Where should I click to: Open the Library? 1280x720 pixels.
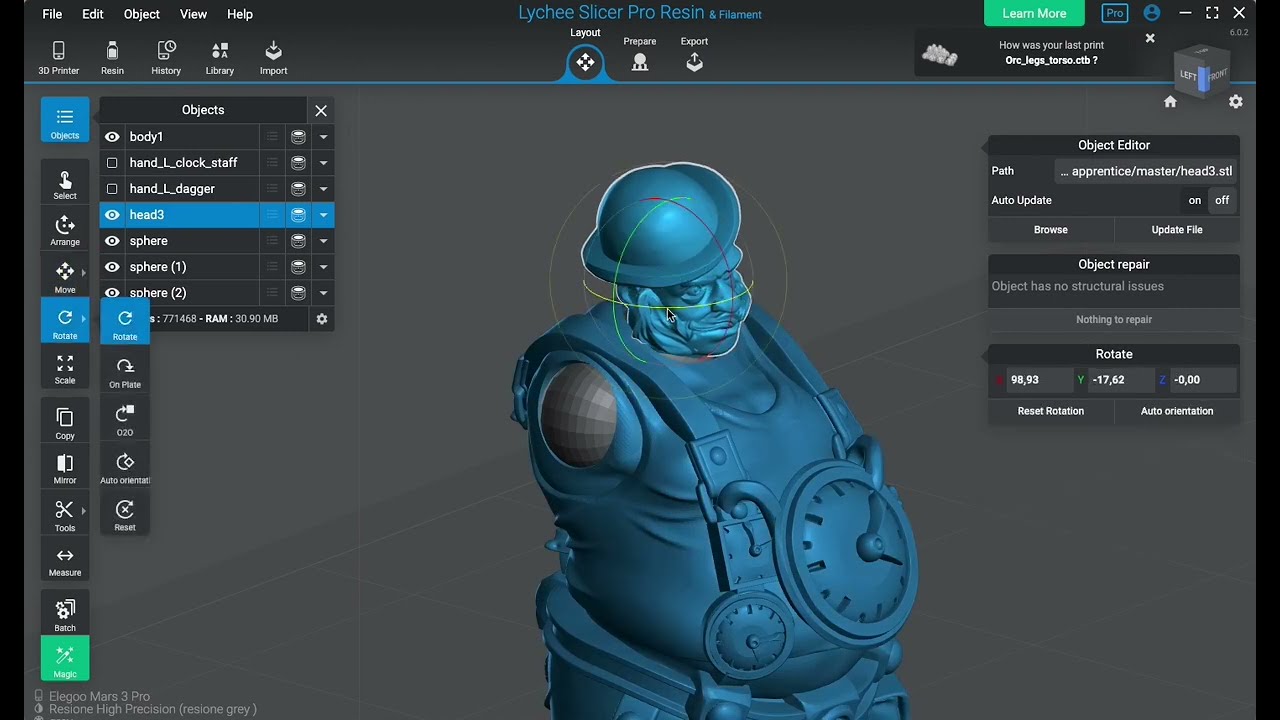[219, 58]
